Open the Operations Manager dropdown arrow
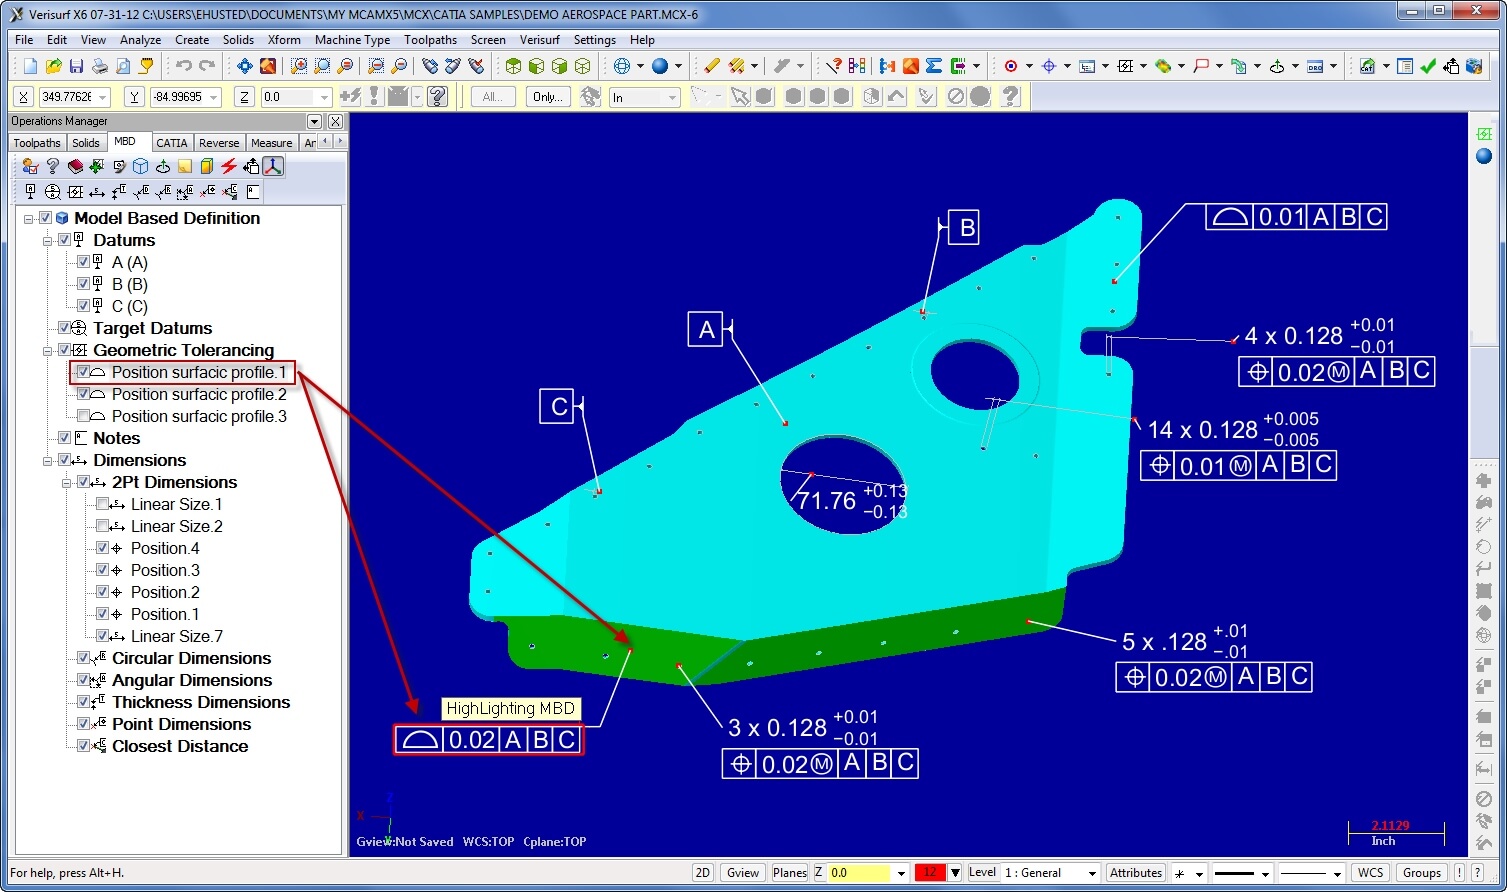Viewport: 1507px width, 892px height. [314, 121]
